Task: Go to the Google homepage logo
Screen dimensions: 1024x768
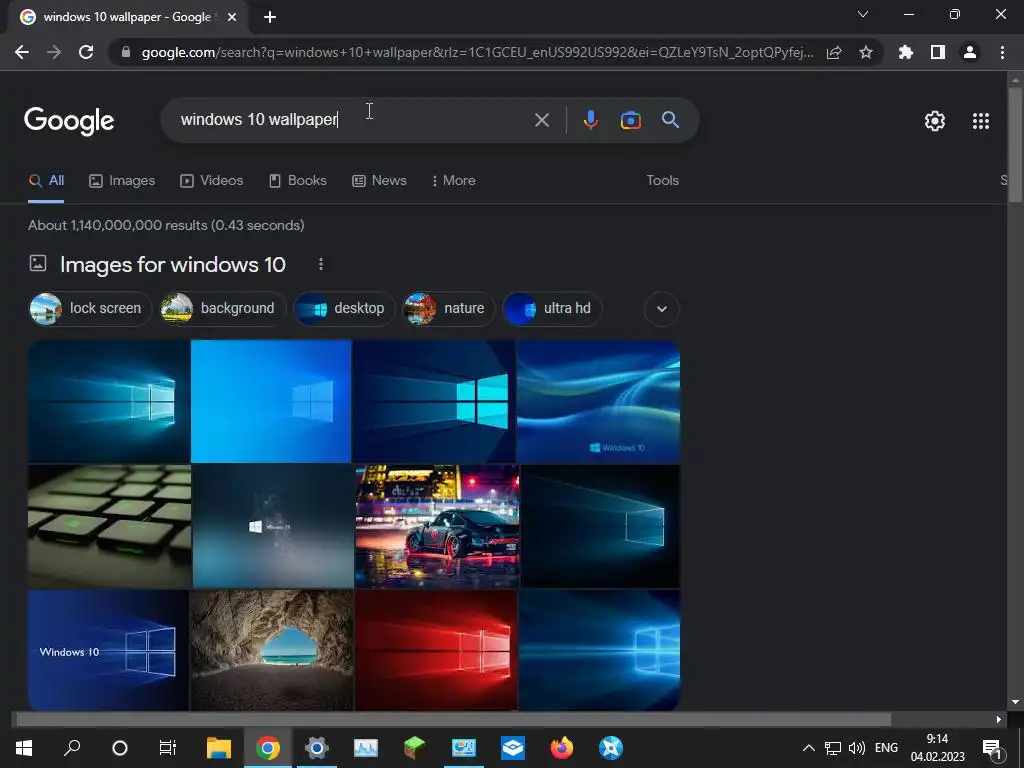Action: coord(69,121)
